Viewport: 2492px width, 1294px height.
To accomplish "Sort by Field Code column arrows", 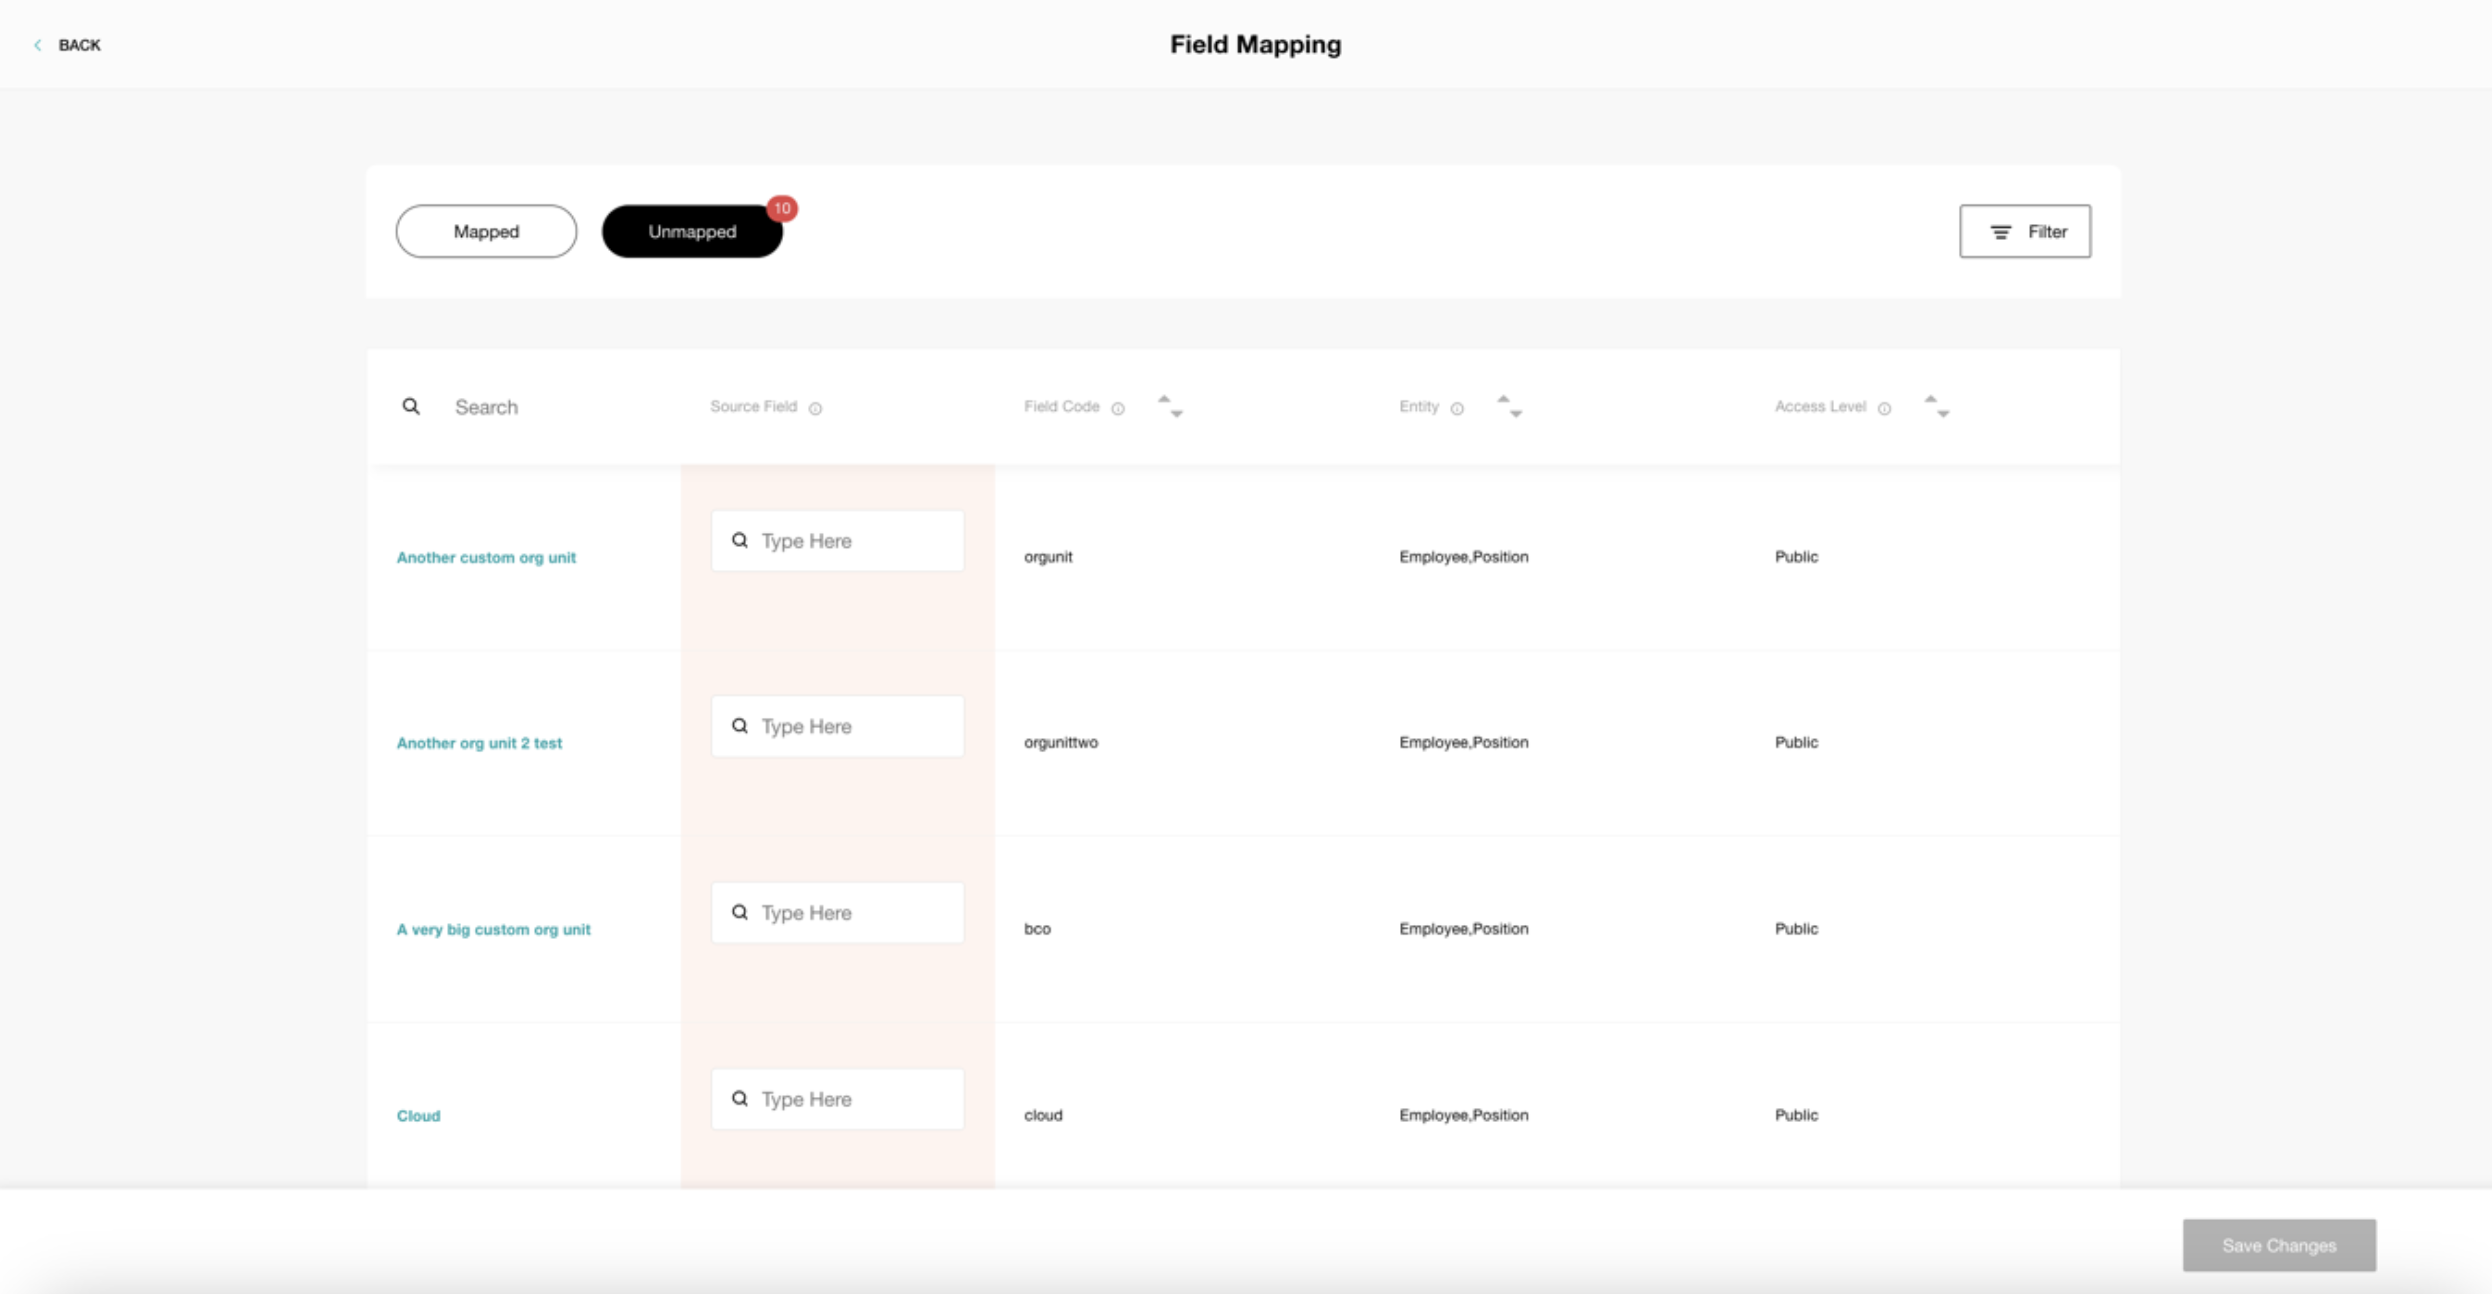I will [1170, 406].
